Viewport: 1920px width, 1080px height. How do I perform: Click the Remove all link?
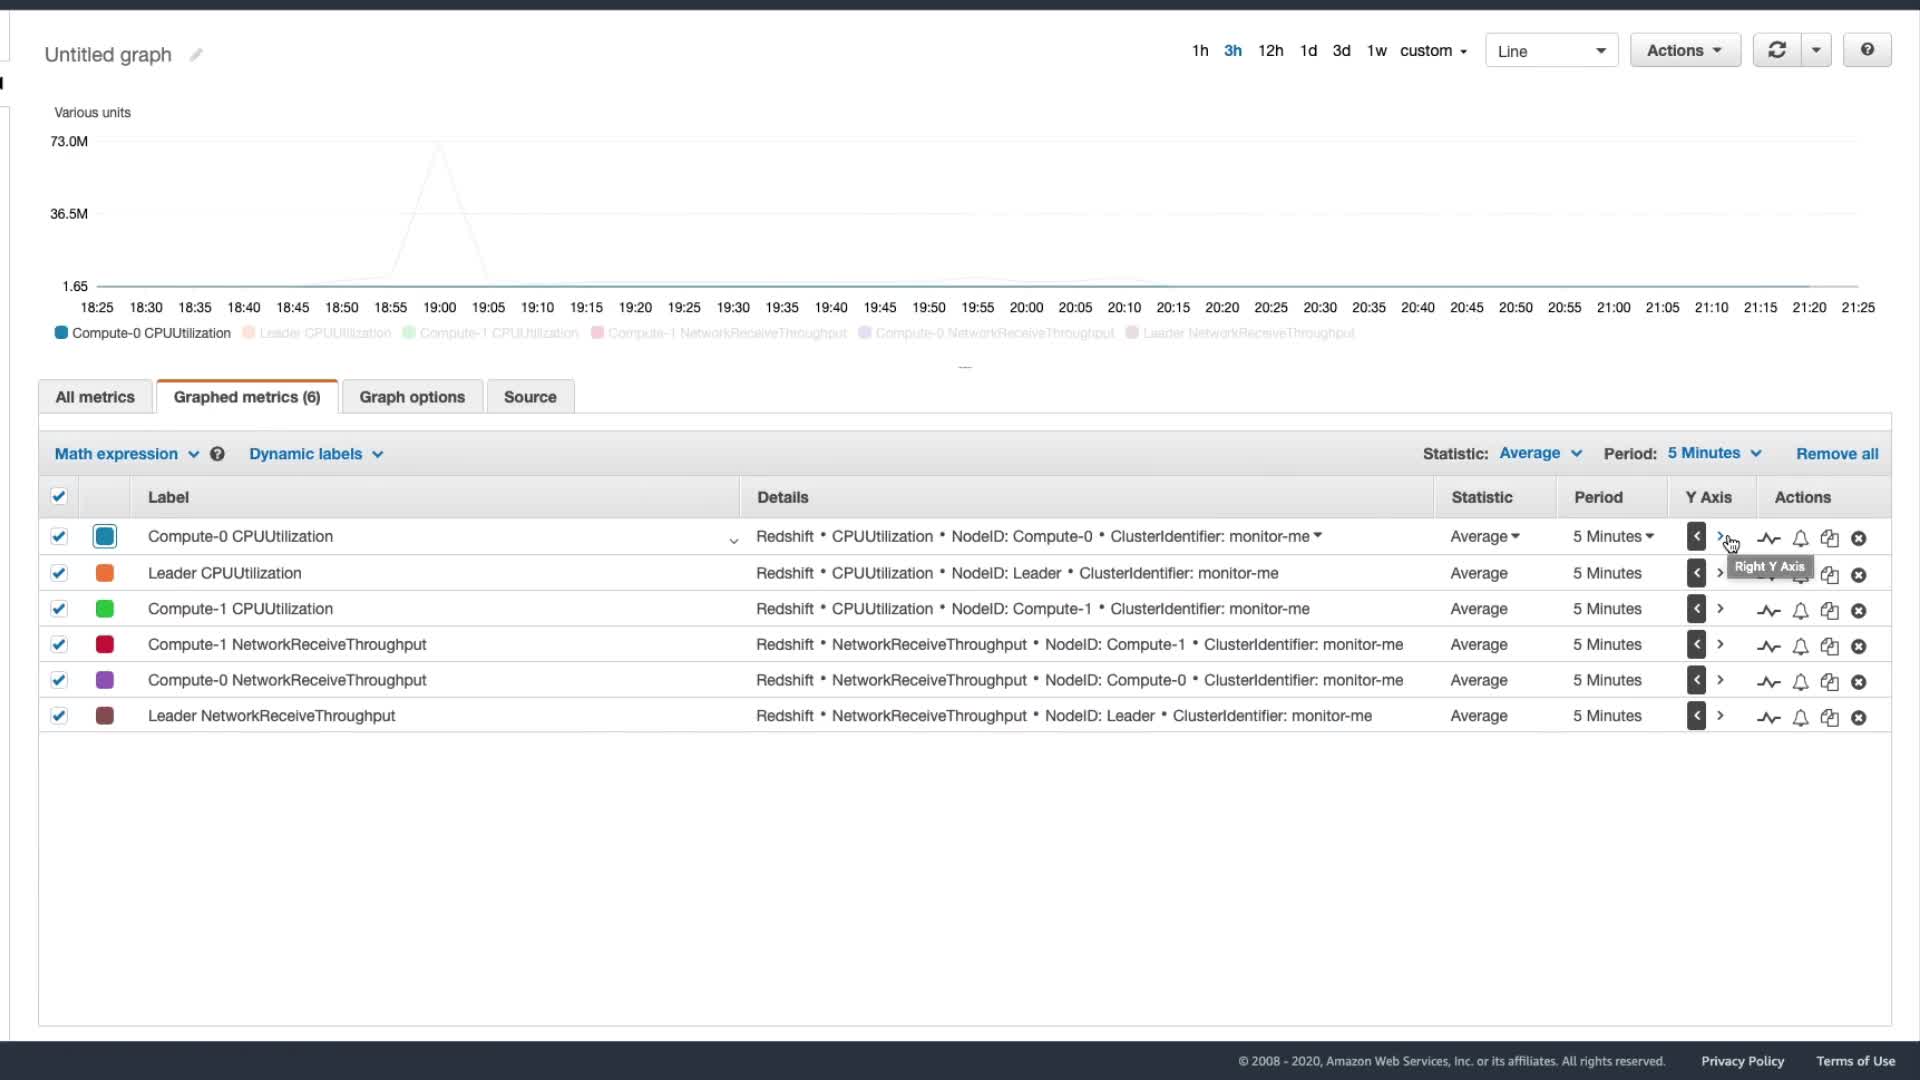pos(1837,454)
